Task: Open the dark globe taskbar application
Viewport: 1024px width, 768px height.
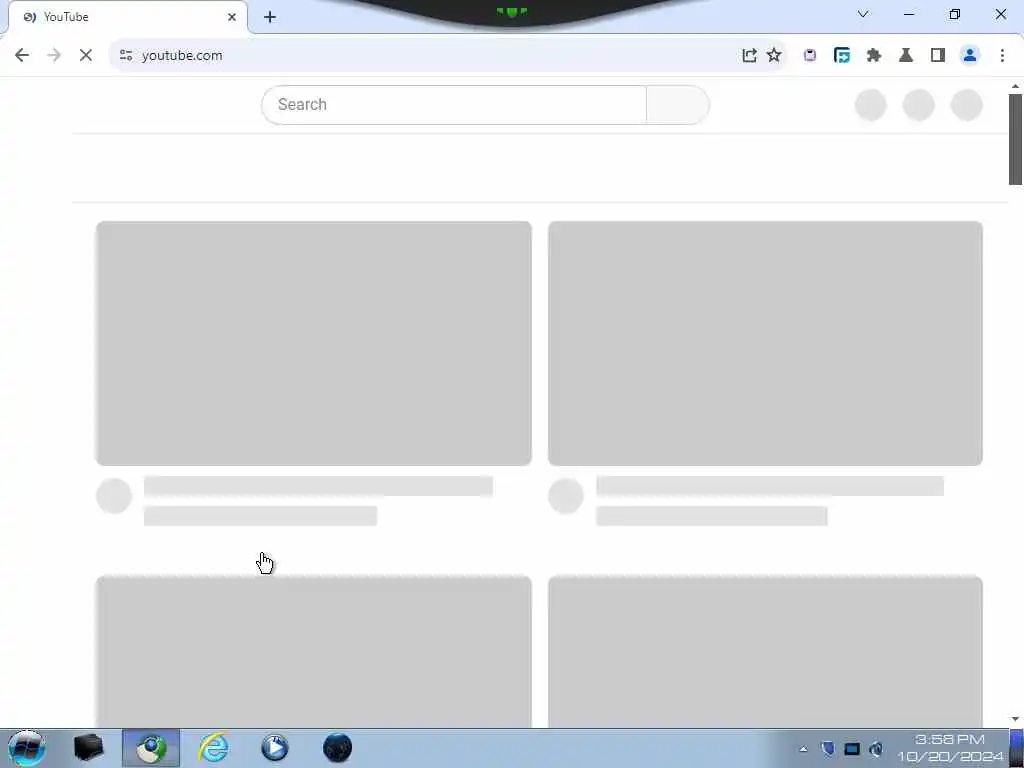Action: pyautogui.click(x=337, y=748)
